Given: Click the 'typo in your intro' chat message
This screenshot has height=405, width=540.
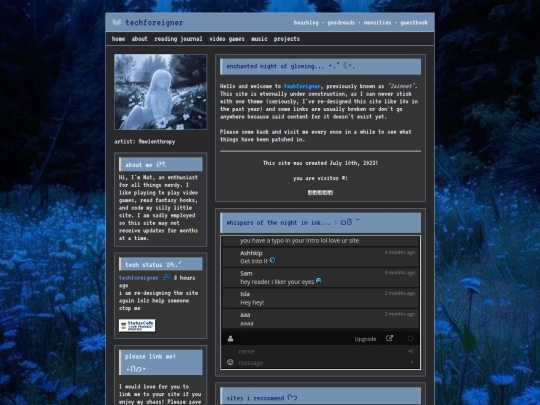Looking at the screenshot, I should click(x=299, y=241).
